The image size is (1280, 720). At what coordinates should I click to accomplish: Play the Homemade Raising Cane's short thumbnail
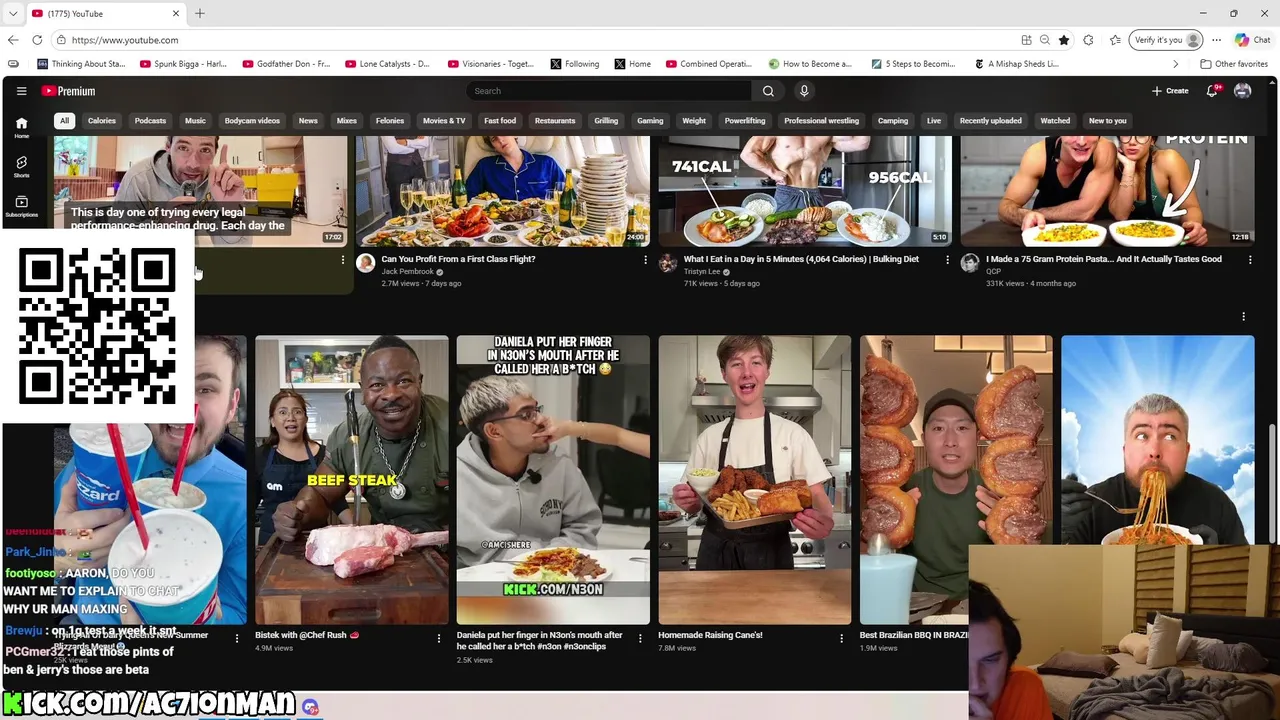pyautogui.click(x=754, y=480)
